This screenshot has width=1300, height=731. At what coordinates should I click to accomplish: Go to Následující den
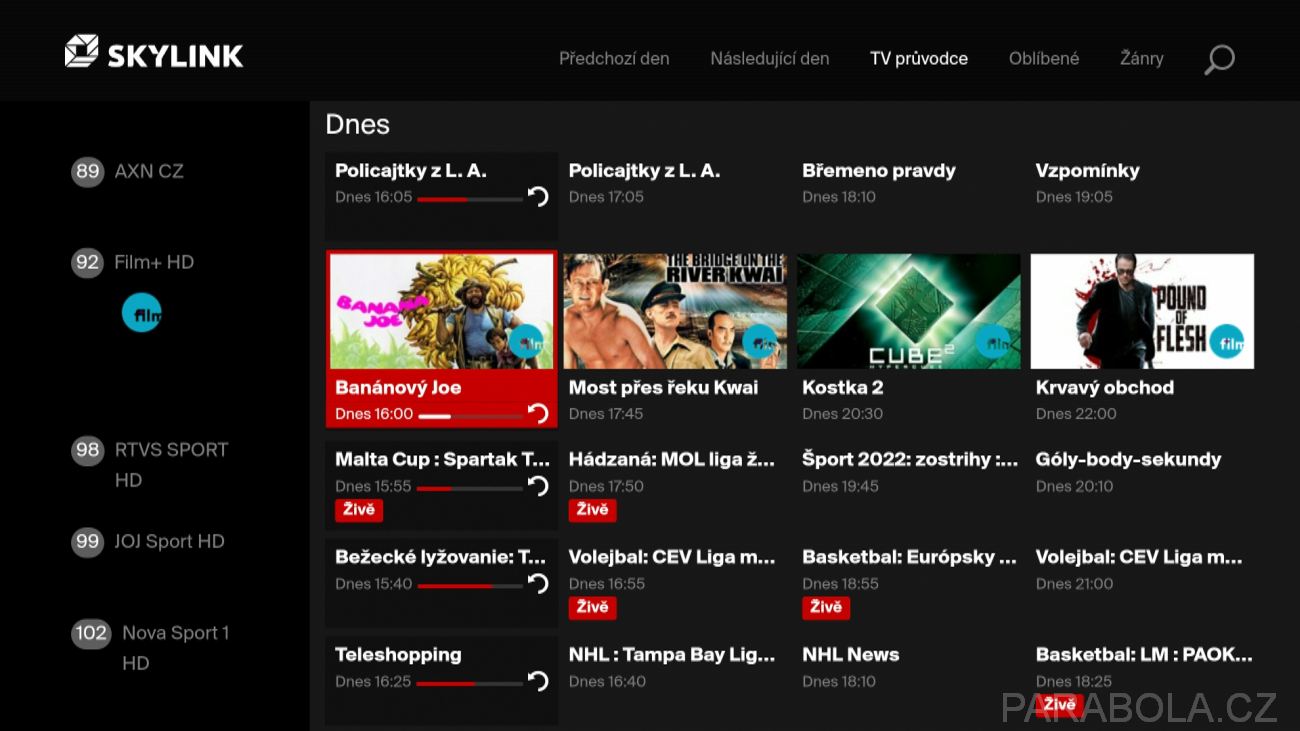point(770,59)
